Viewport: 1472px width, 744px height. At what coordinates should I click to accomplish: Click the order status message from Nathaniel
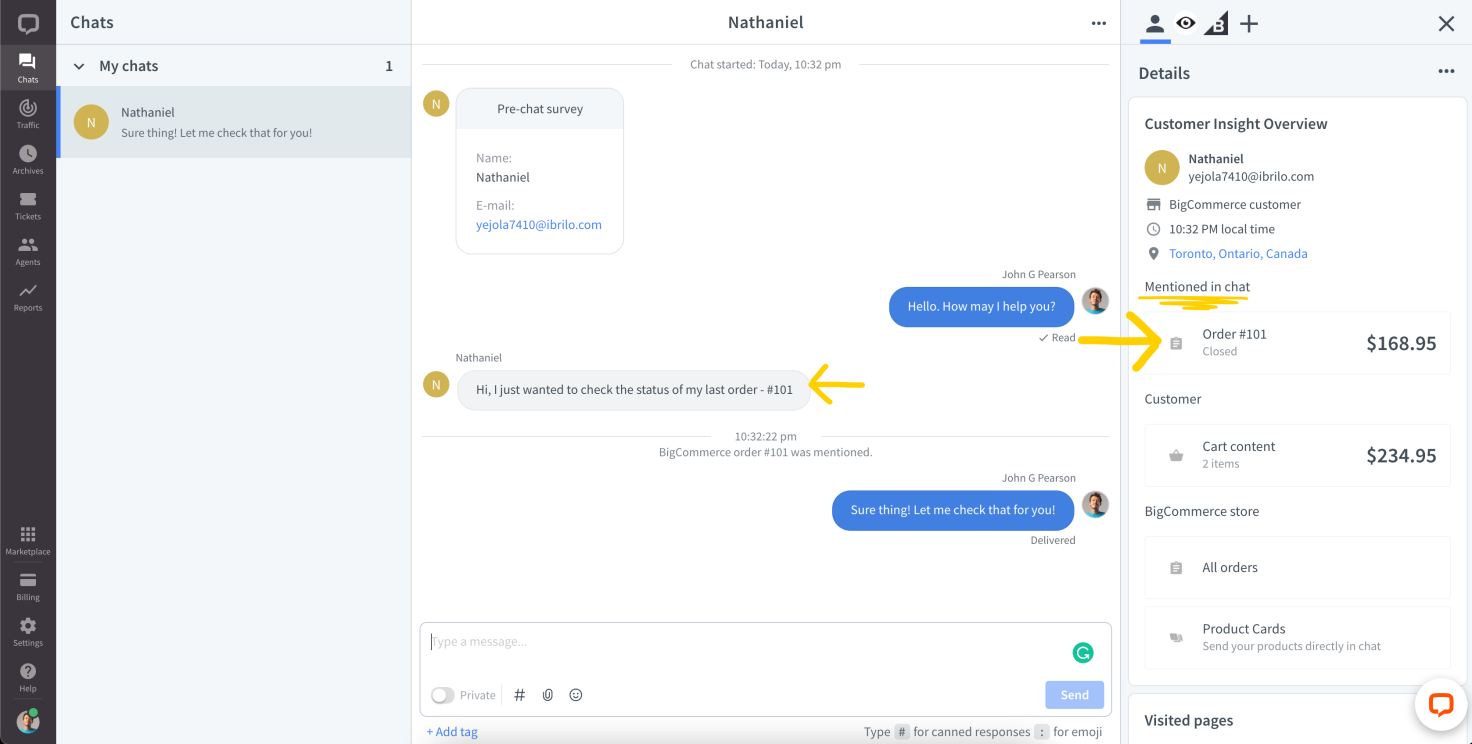tap(634, 390)
